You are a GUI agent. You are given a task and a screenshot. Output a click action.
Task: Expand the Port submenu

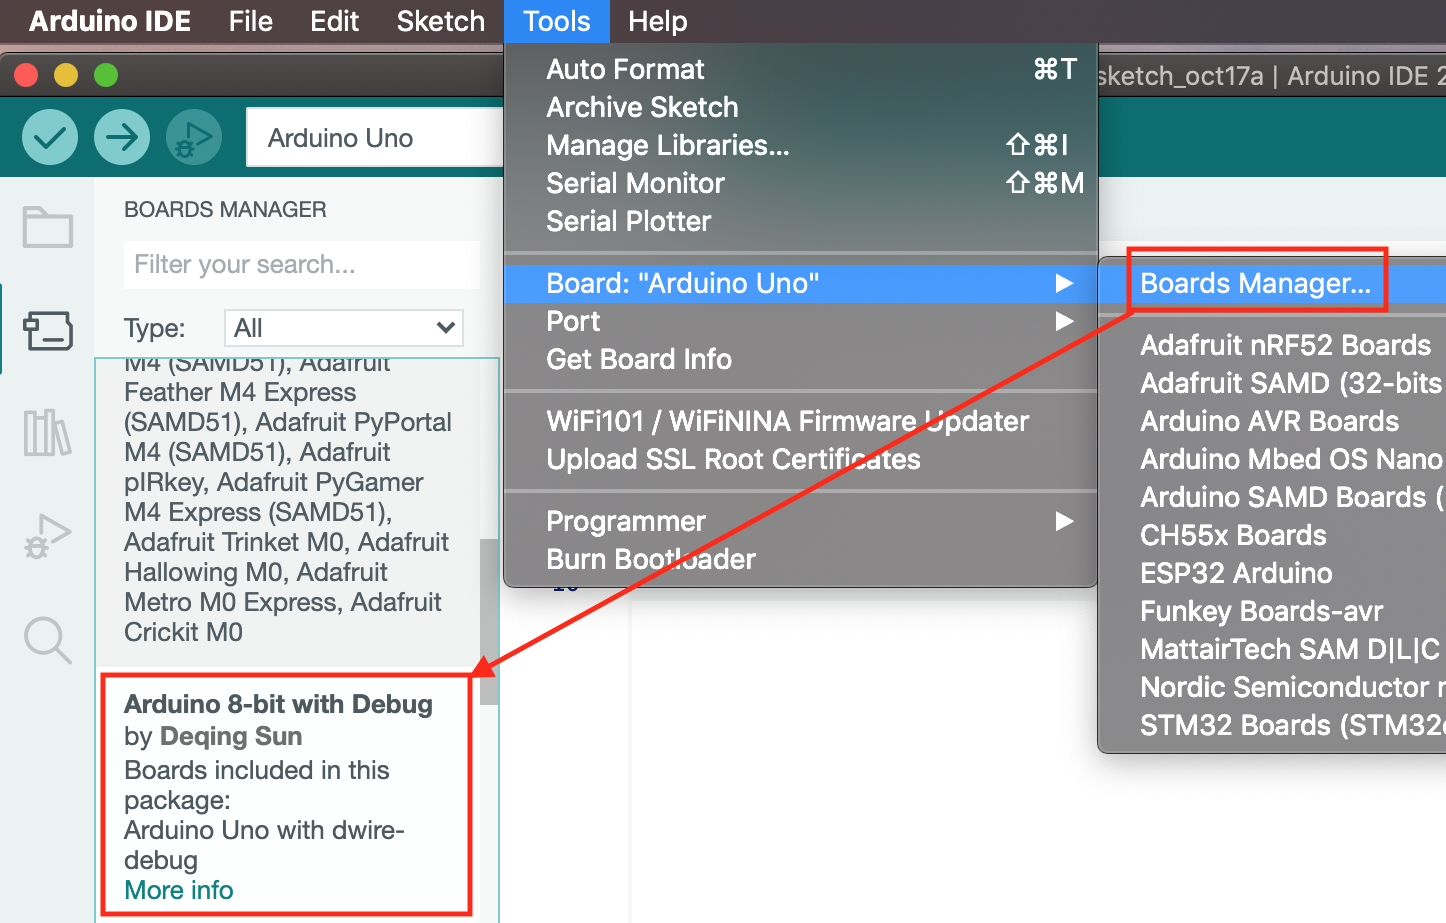pos(801,321)
